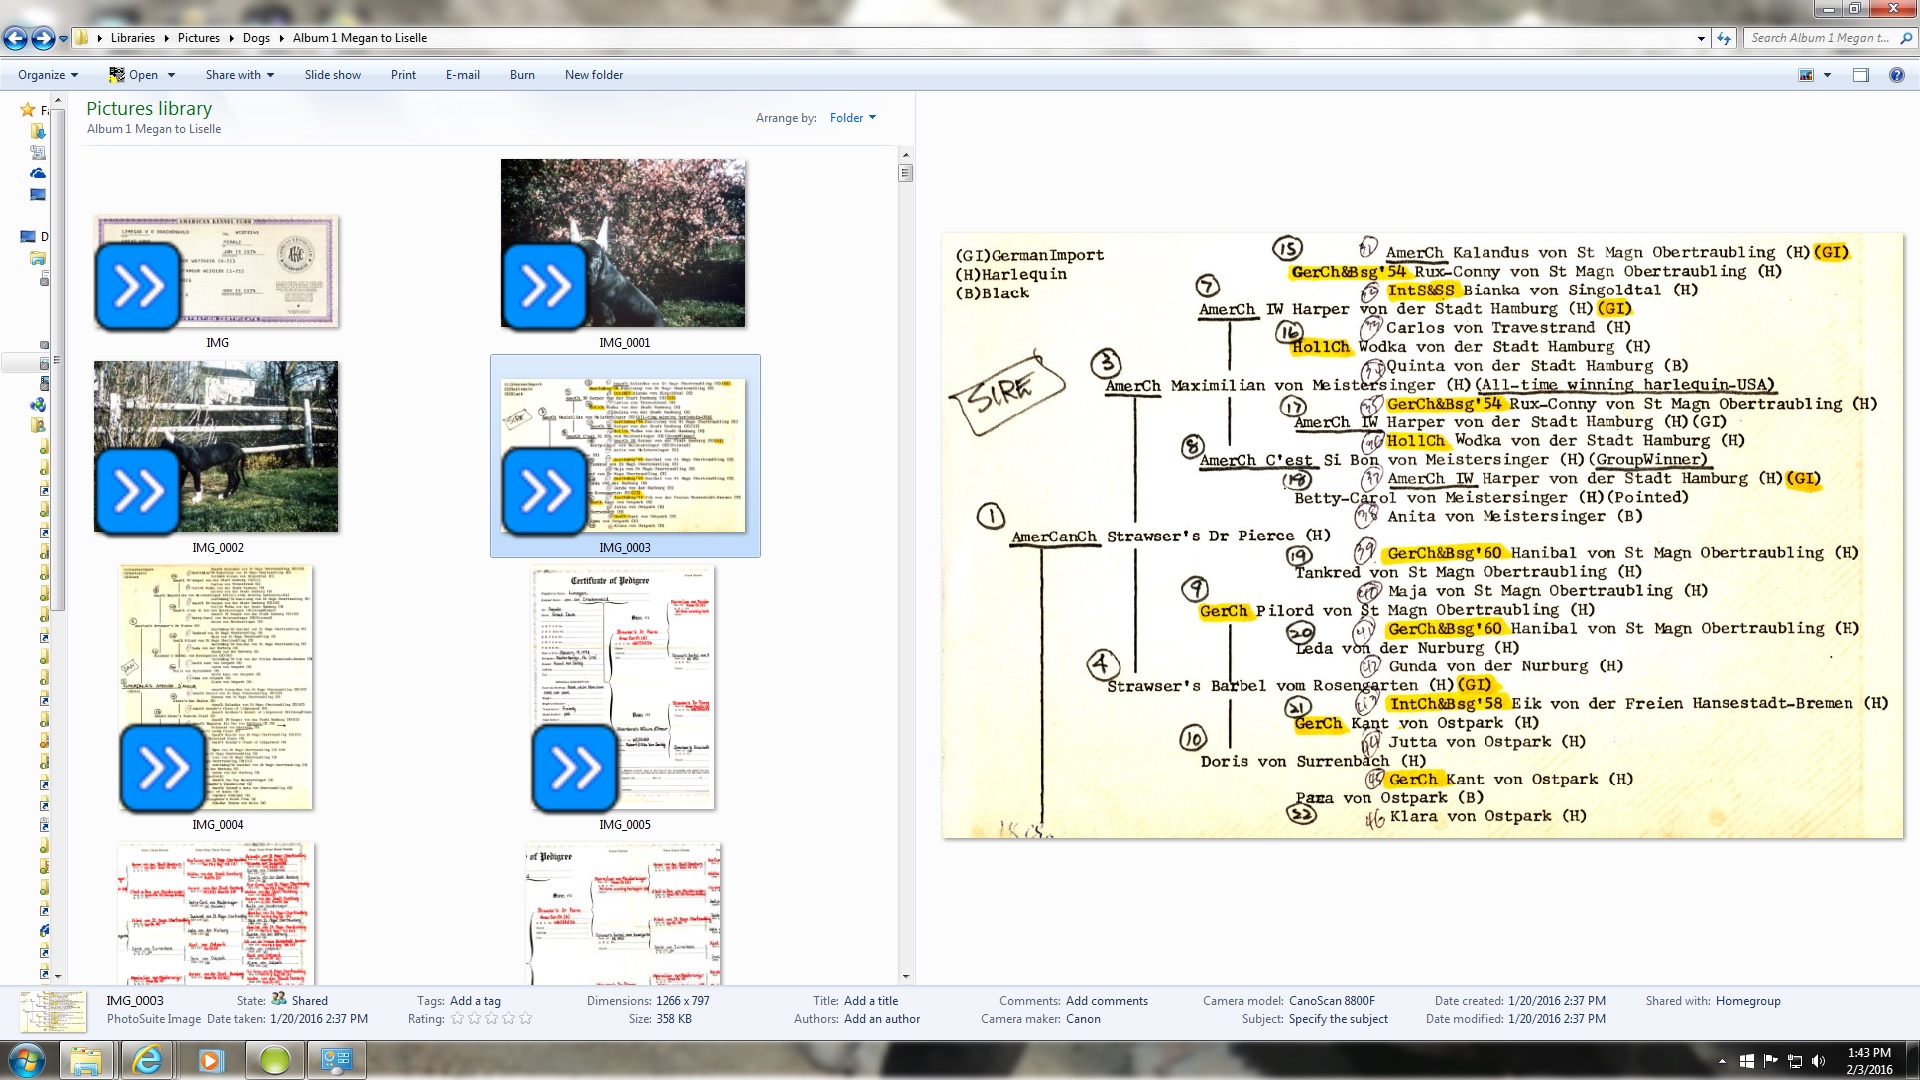Select the Recent Places icon in Favorites

pos(38,152)
